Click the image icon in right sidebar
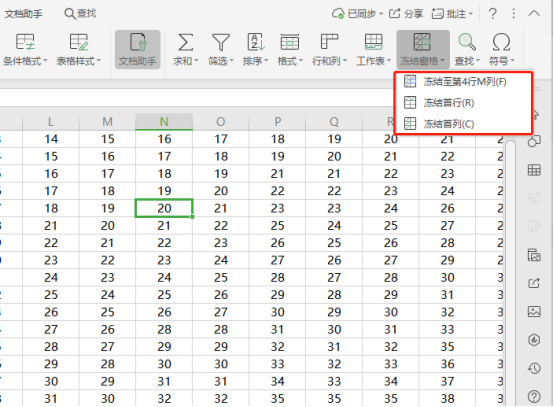The image size is (554, 407). pyautogui.click(x=534, y=311)
